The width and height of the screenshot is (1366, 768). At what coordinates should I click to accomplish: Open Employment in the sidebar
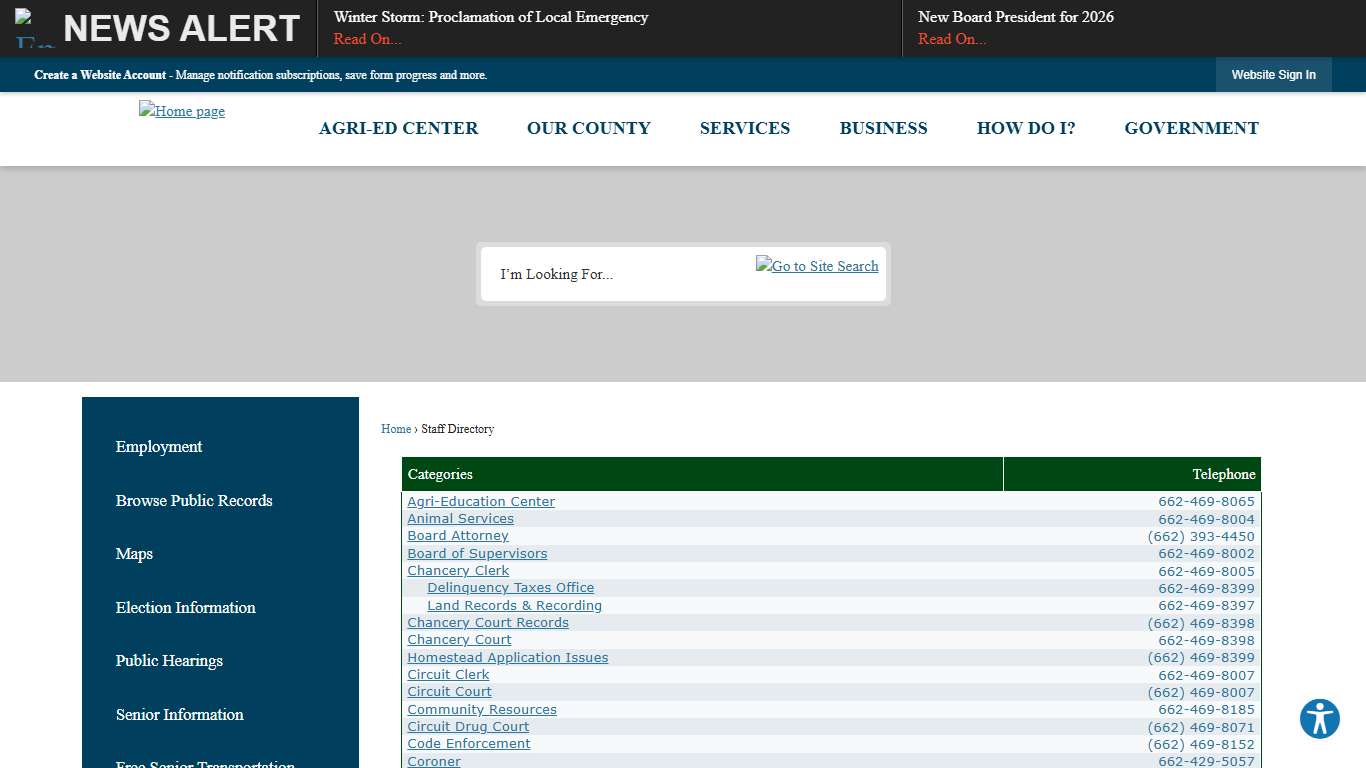159,447
